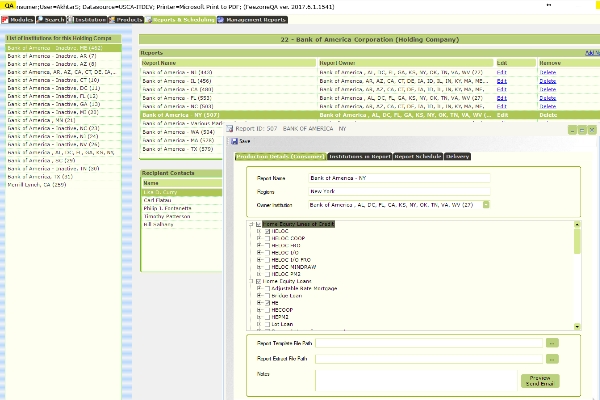Toggle Home Equity Lines of Credit checkbox
600x400 pixels.
coord(258,224)
